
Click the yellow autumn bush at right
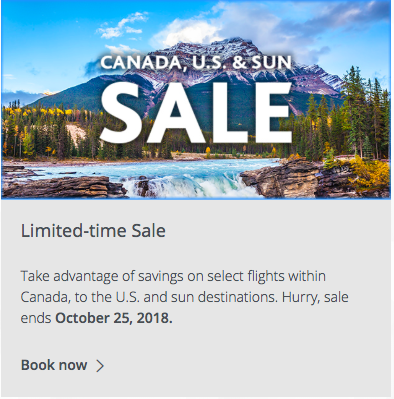(369, 172)
